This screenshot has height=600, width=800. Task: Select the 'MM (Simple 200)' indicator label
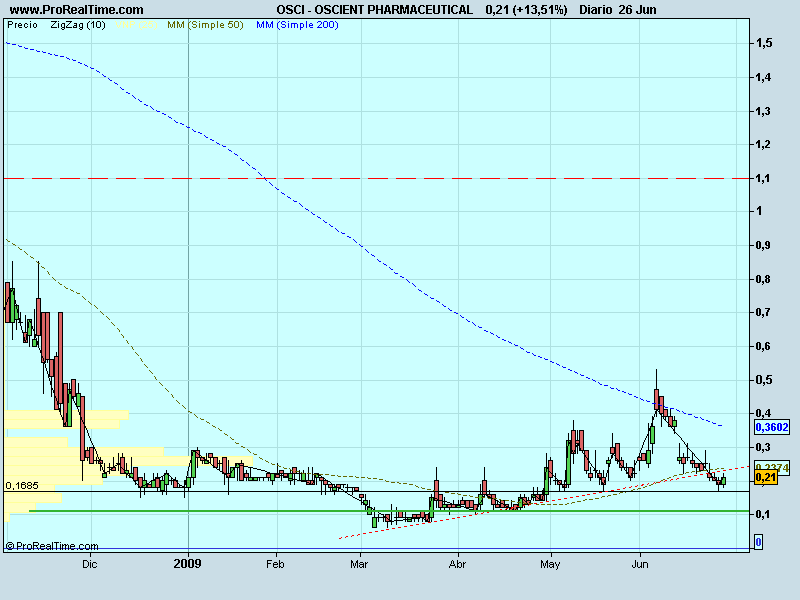(x=297, y=25)
